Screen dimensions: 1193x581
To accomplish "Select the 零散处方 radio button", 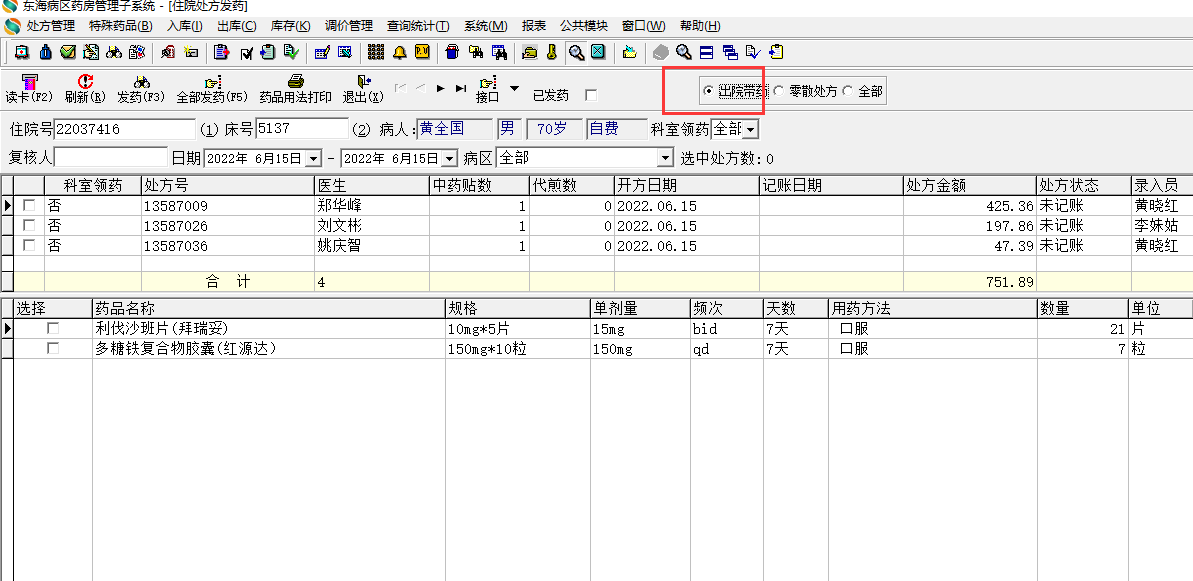I will point(779,91).
